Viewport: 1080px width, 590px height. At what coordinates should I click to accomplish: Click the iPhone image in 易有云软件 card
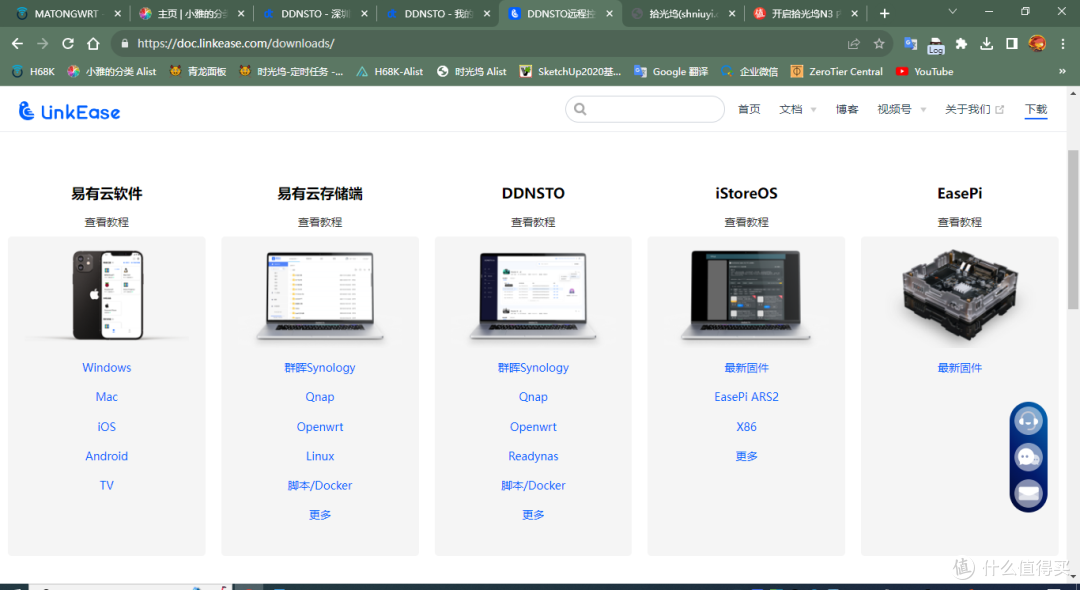coord(107,295)
